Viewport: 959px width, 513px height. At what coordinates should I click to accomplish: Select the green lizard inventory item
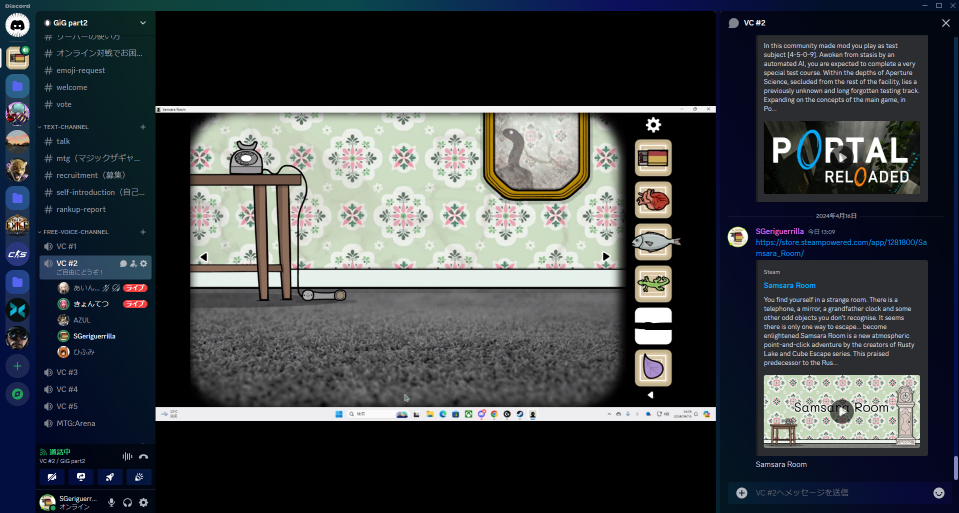(x=653, y=284)
